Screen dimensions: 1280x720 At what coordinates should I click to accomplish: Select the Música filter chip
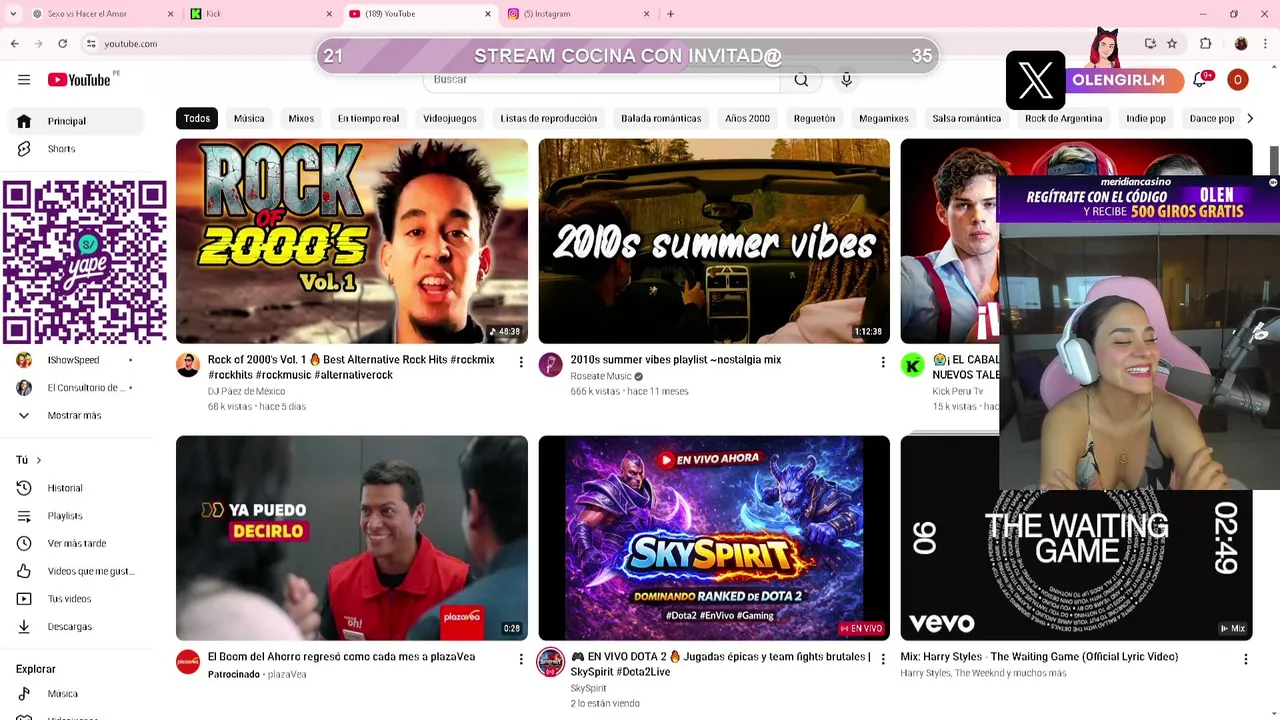[249, 118]
